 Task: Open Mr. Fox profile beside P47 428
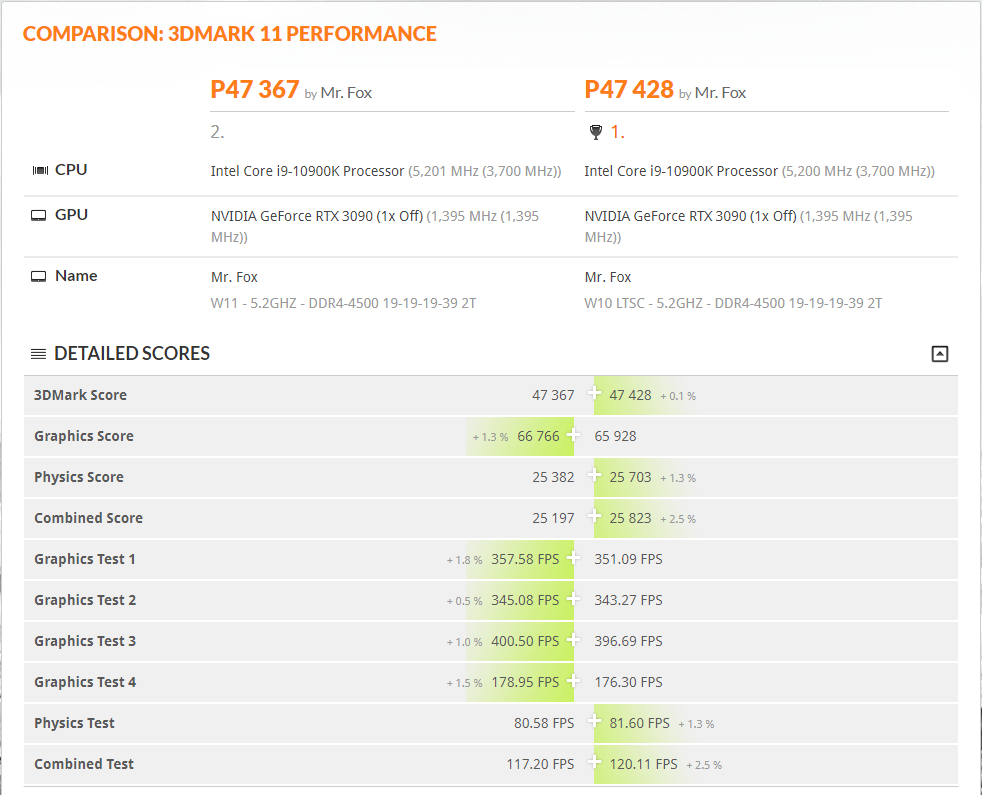pyautogui.click(x=720, y=93)
